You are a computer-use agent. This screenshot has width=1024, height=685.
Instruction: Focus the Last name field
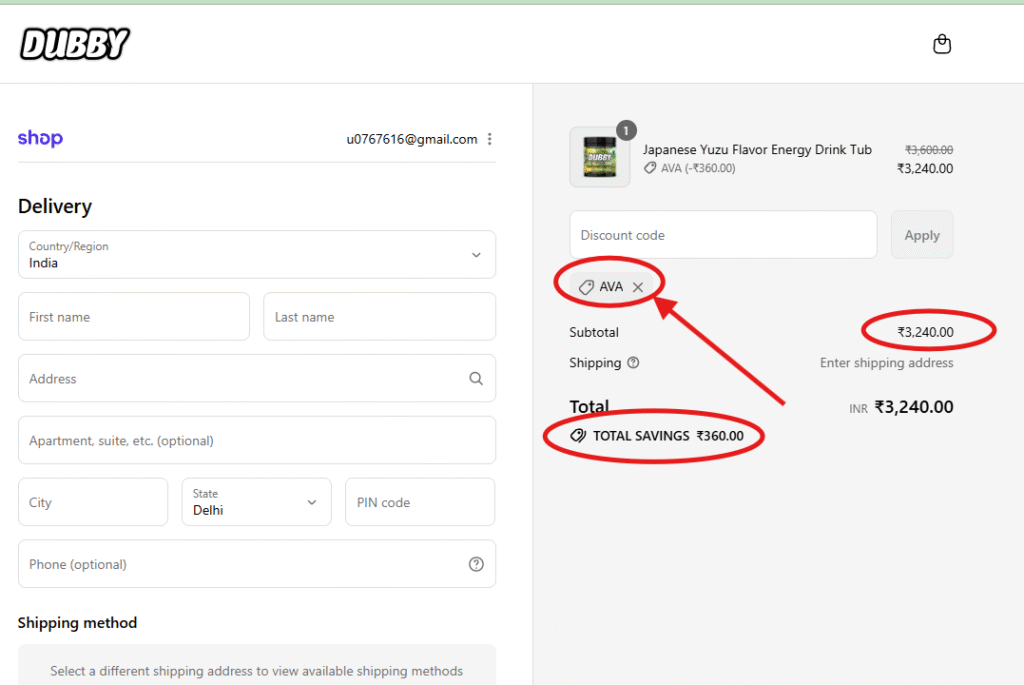379,317
